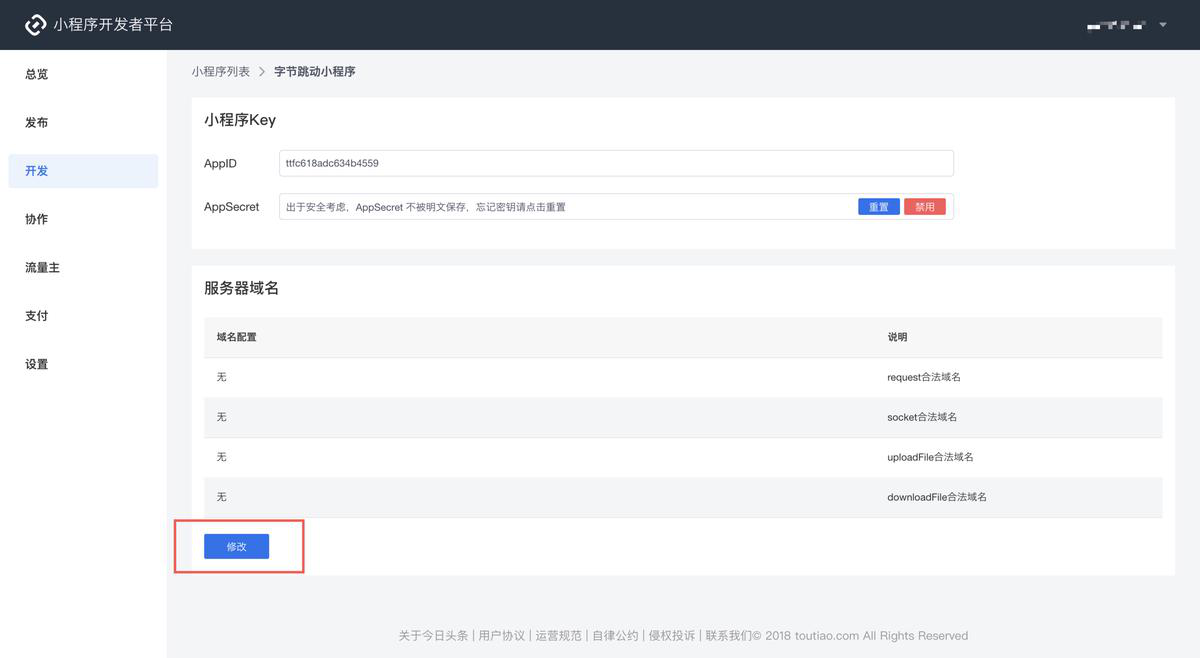
Task: Open the 关于今日头条 footer link
Action: tap(433, 635)
